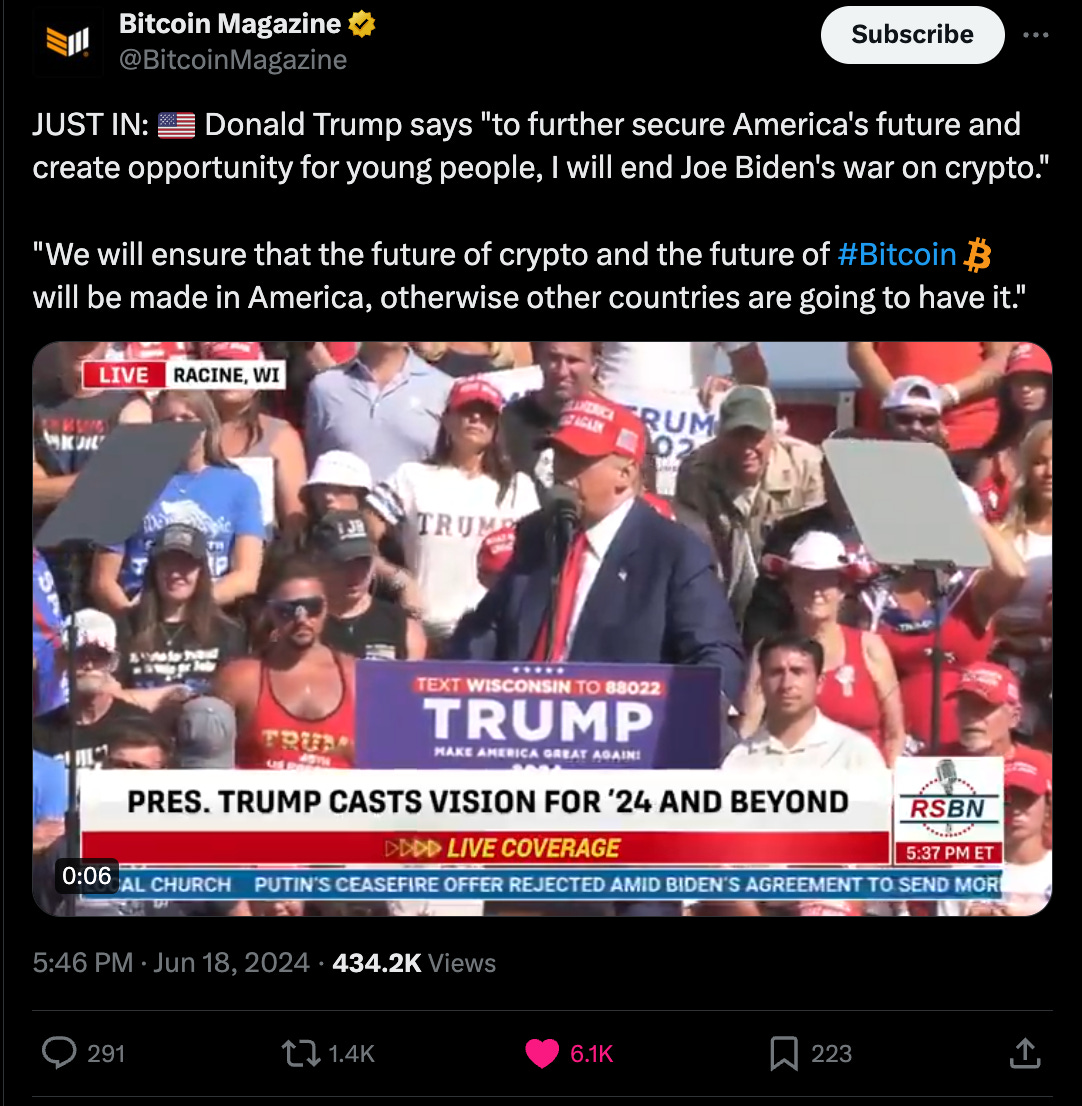Repost using the retweet arrows icon
Screen dimensions: 1082x1106
pos(301,1054)
